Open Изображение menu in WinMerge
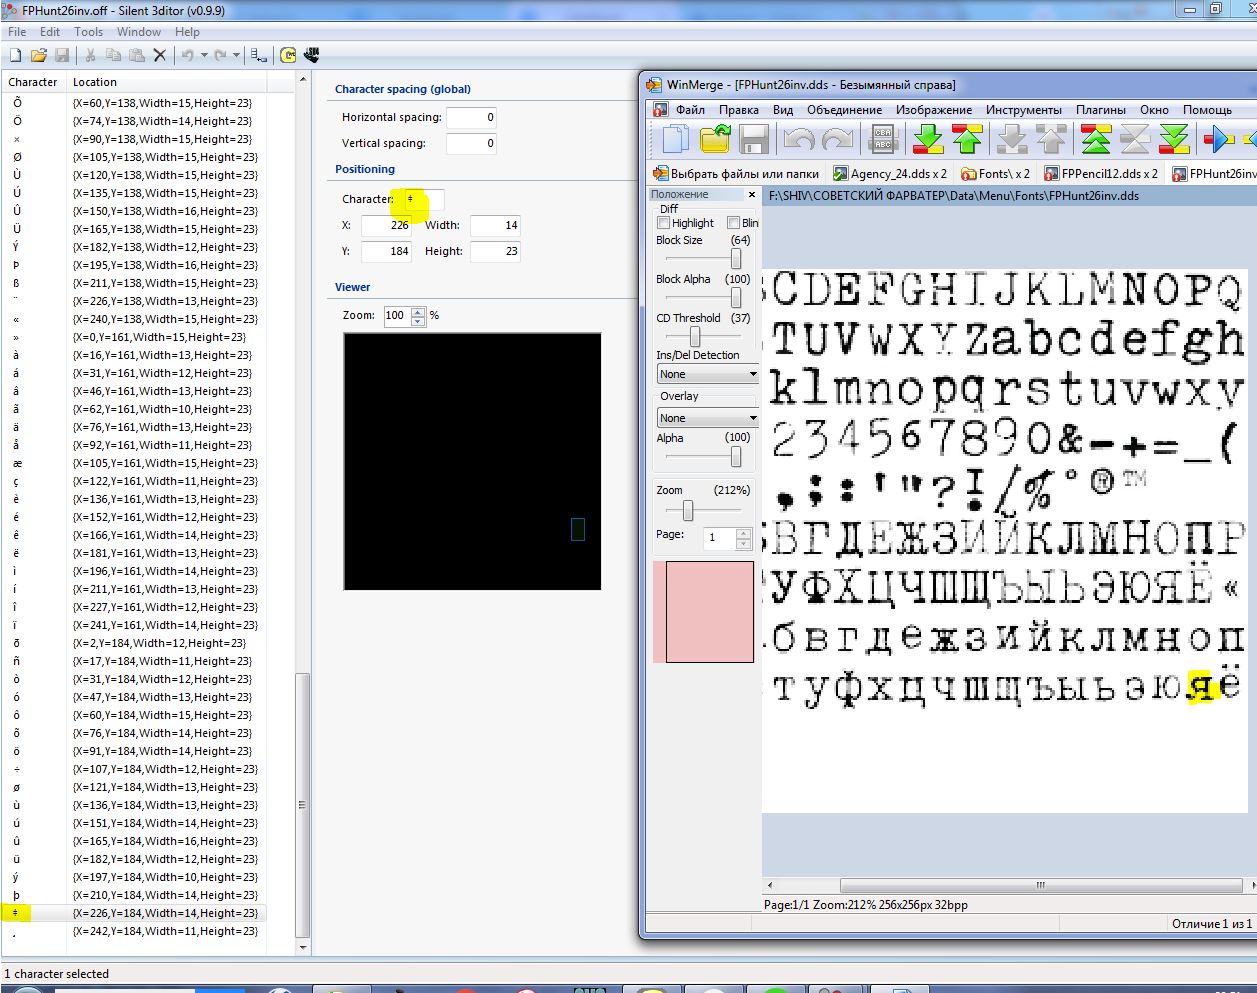Viewport: 1257px width, 993px height. (934, 110)
